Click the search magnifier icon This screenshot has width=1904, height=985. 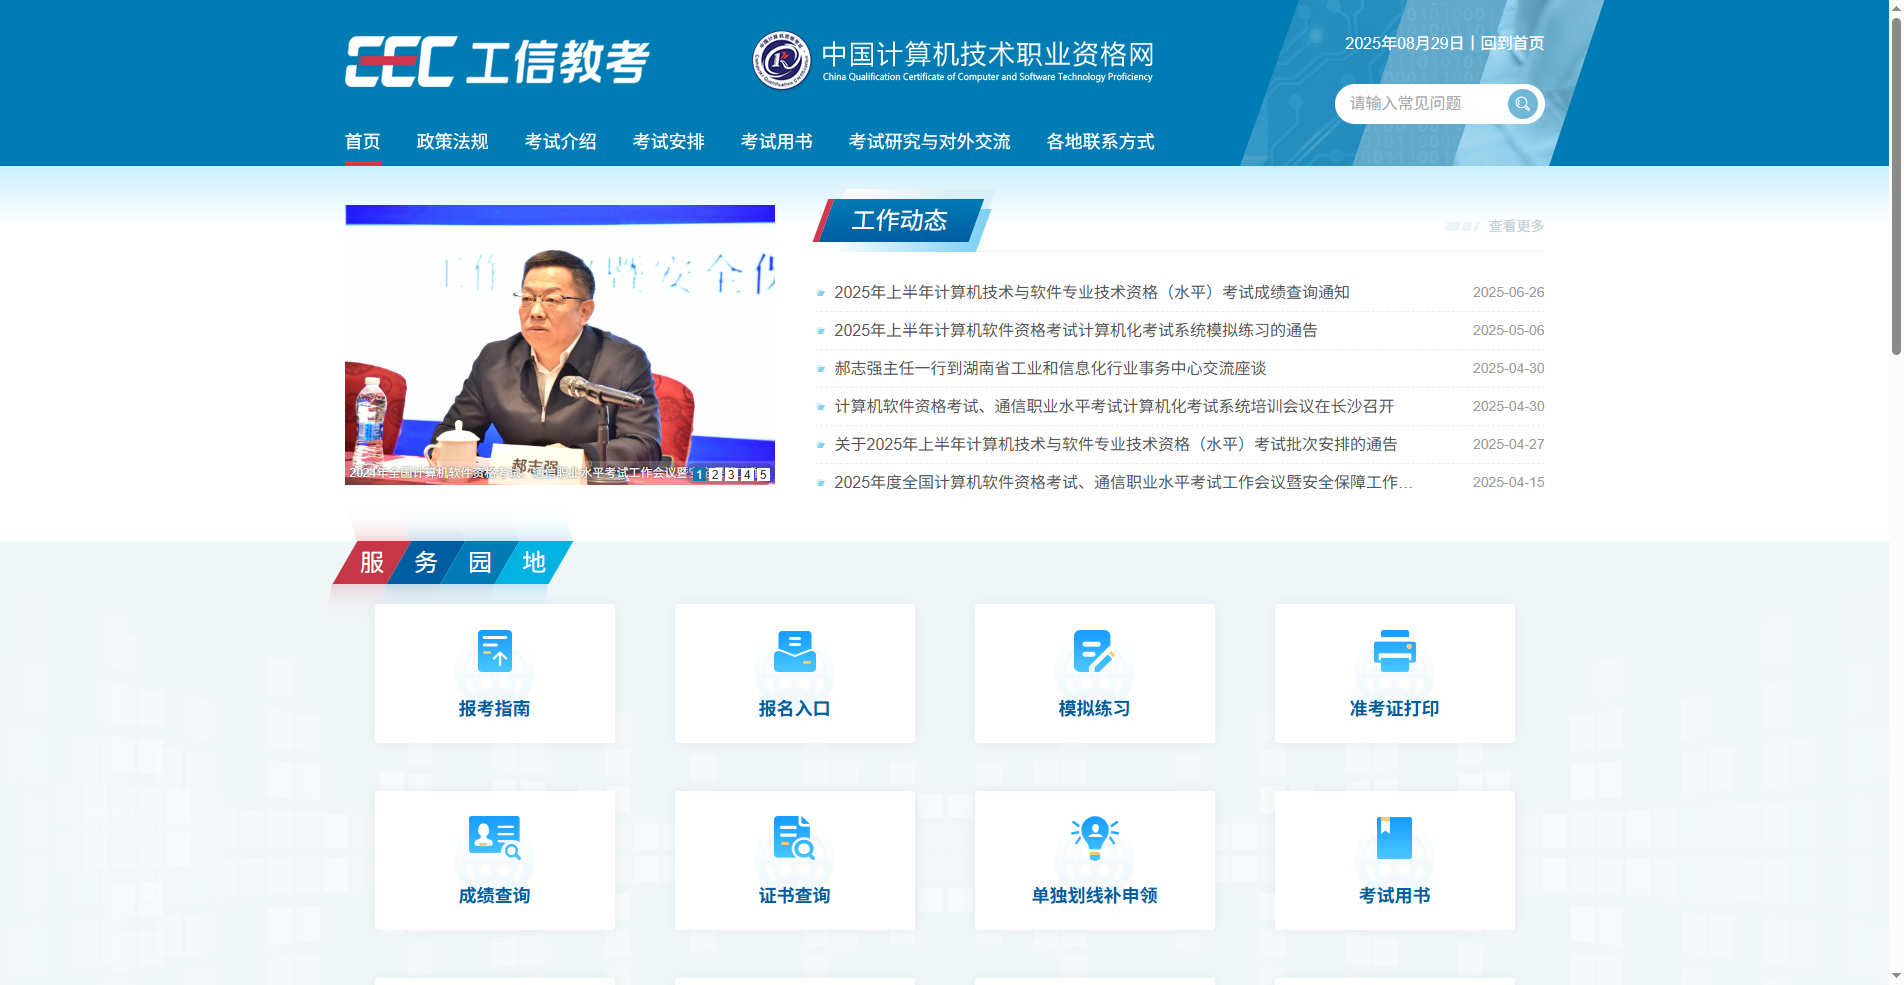click(1522, 103)
